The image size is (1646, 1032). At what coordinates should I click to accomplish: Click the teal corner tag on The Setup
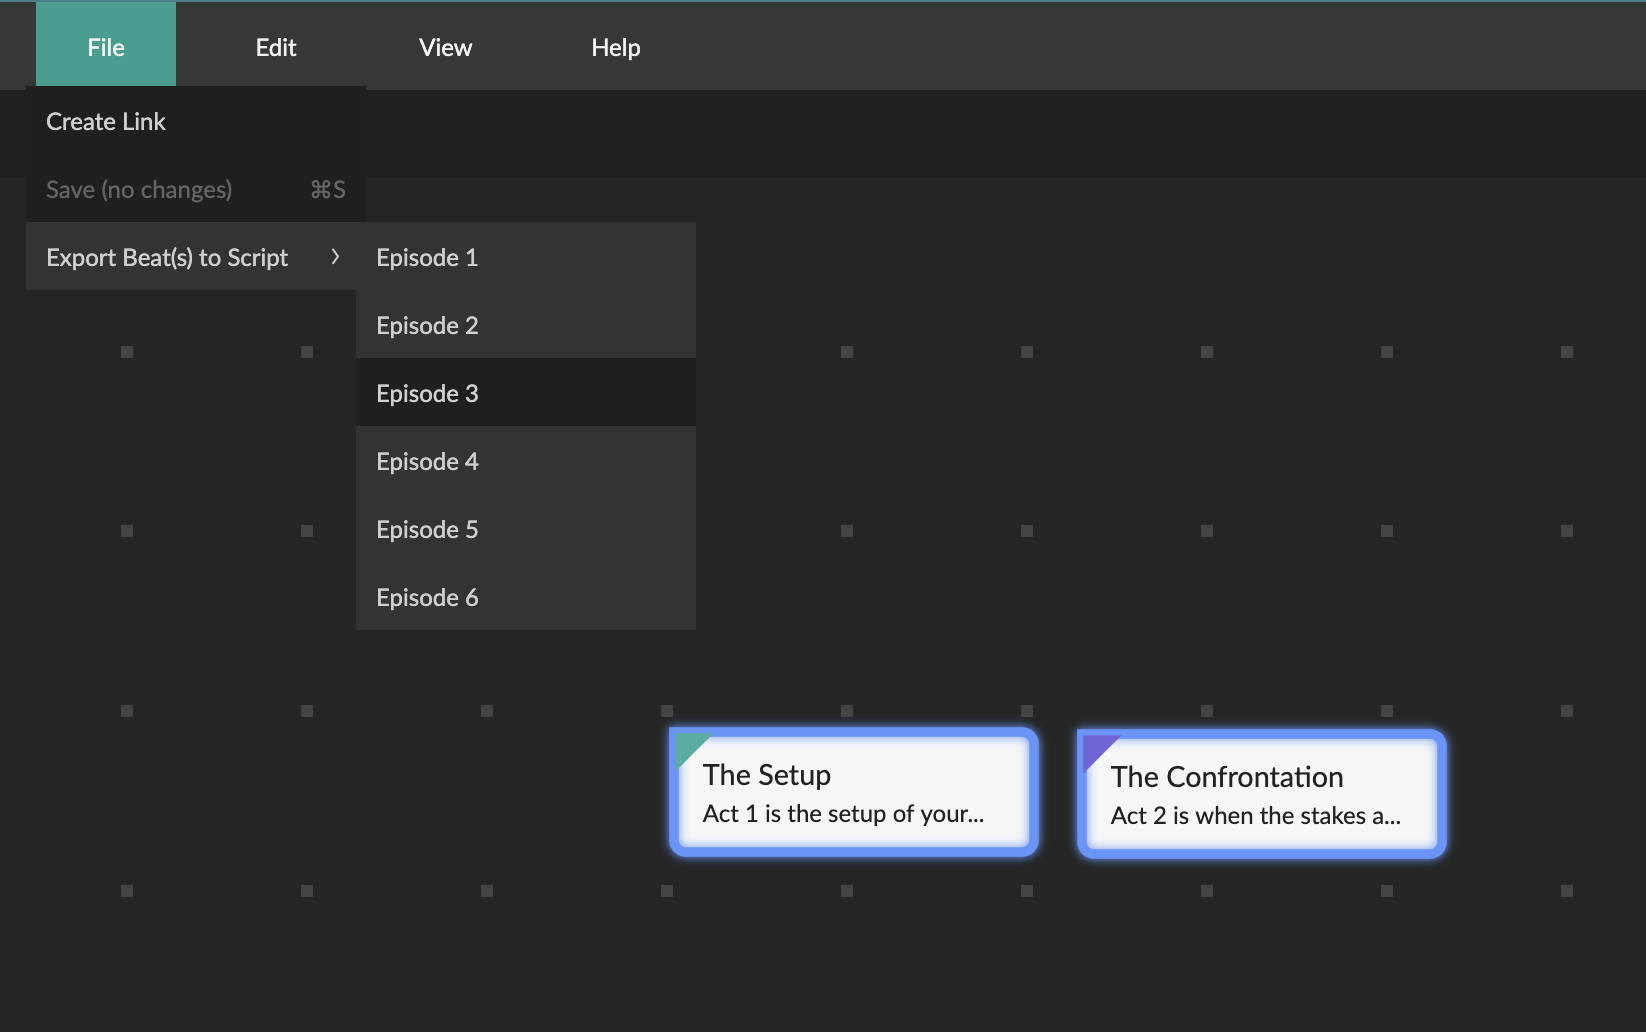pyautogui.click(x=689, y=748)
